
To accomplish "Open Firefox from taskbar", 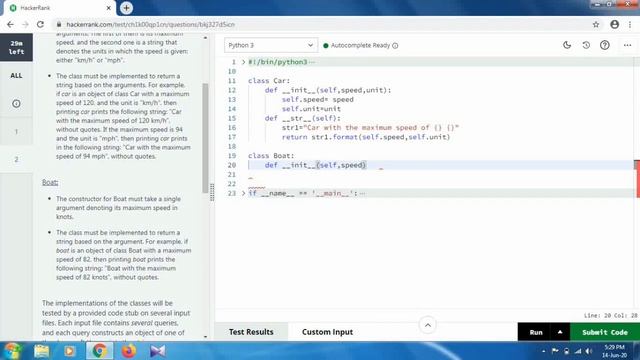I will coord(129,351).
